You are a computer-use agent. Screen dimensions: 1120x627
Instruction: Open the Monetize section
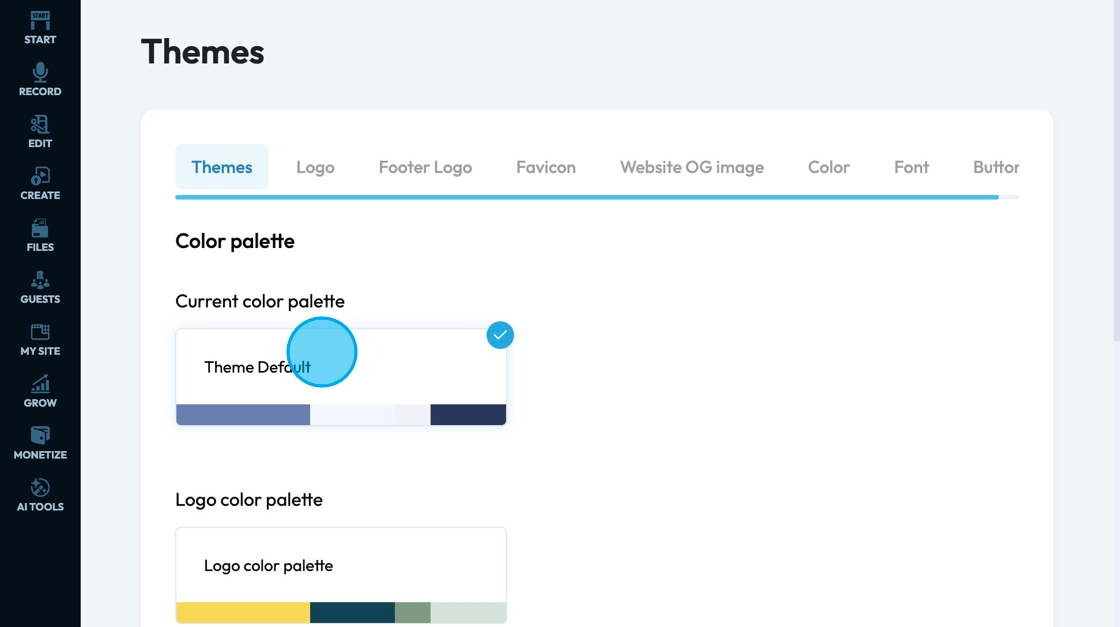point(40,437)
